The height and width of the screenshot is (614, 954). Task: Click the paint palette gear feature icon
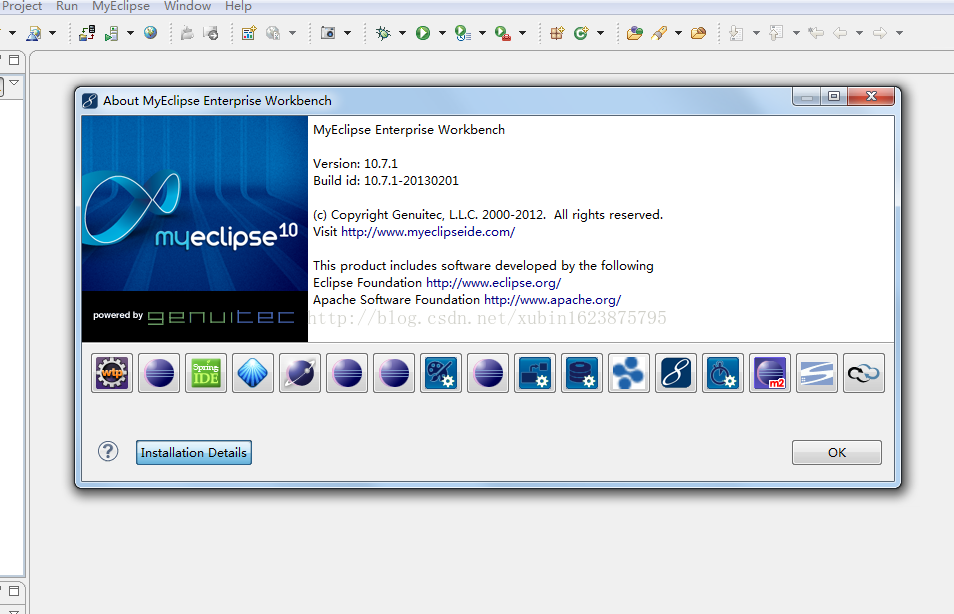(441, 373)
